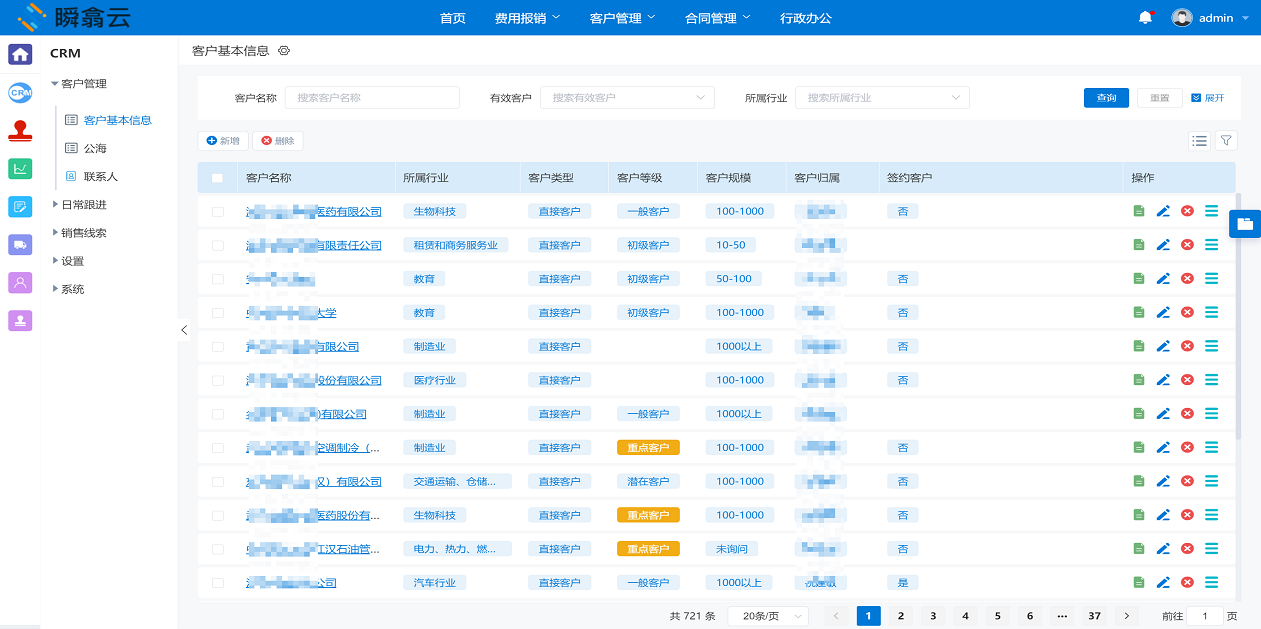Select the checkbox for the 教育 50-100 row
Viewport: 1261px width, 629px height.
218,279
